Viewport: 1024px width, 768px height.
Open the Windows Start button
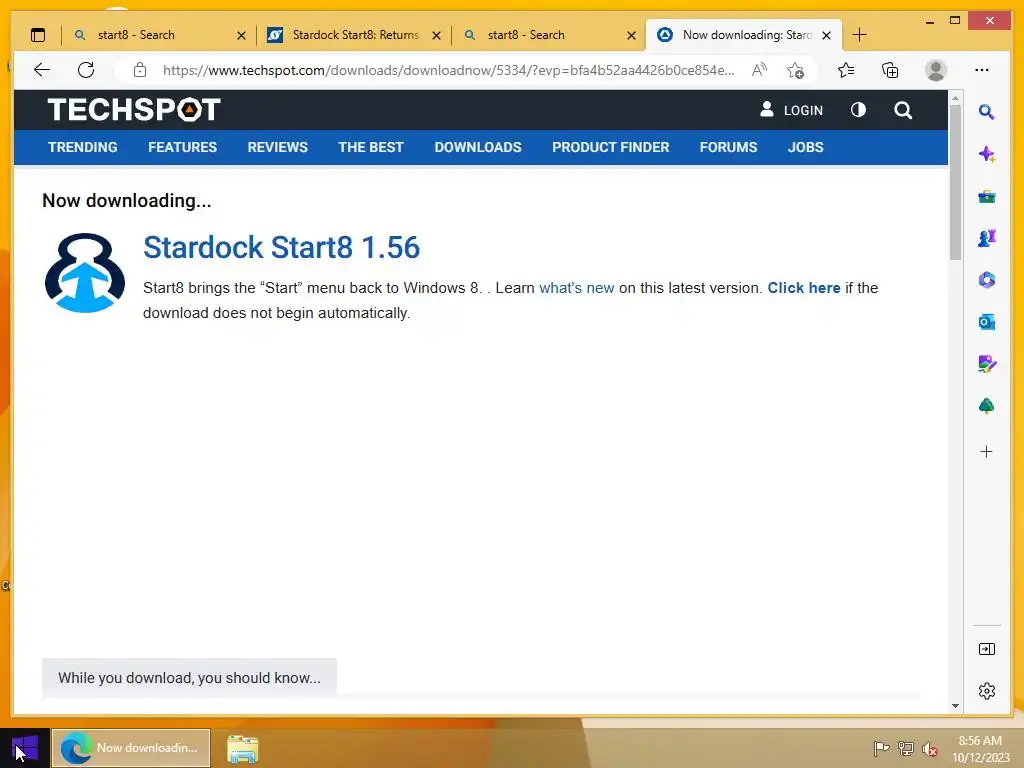(x=25, y=748)
